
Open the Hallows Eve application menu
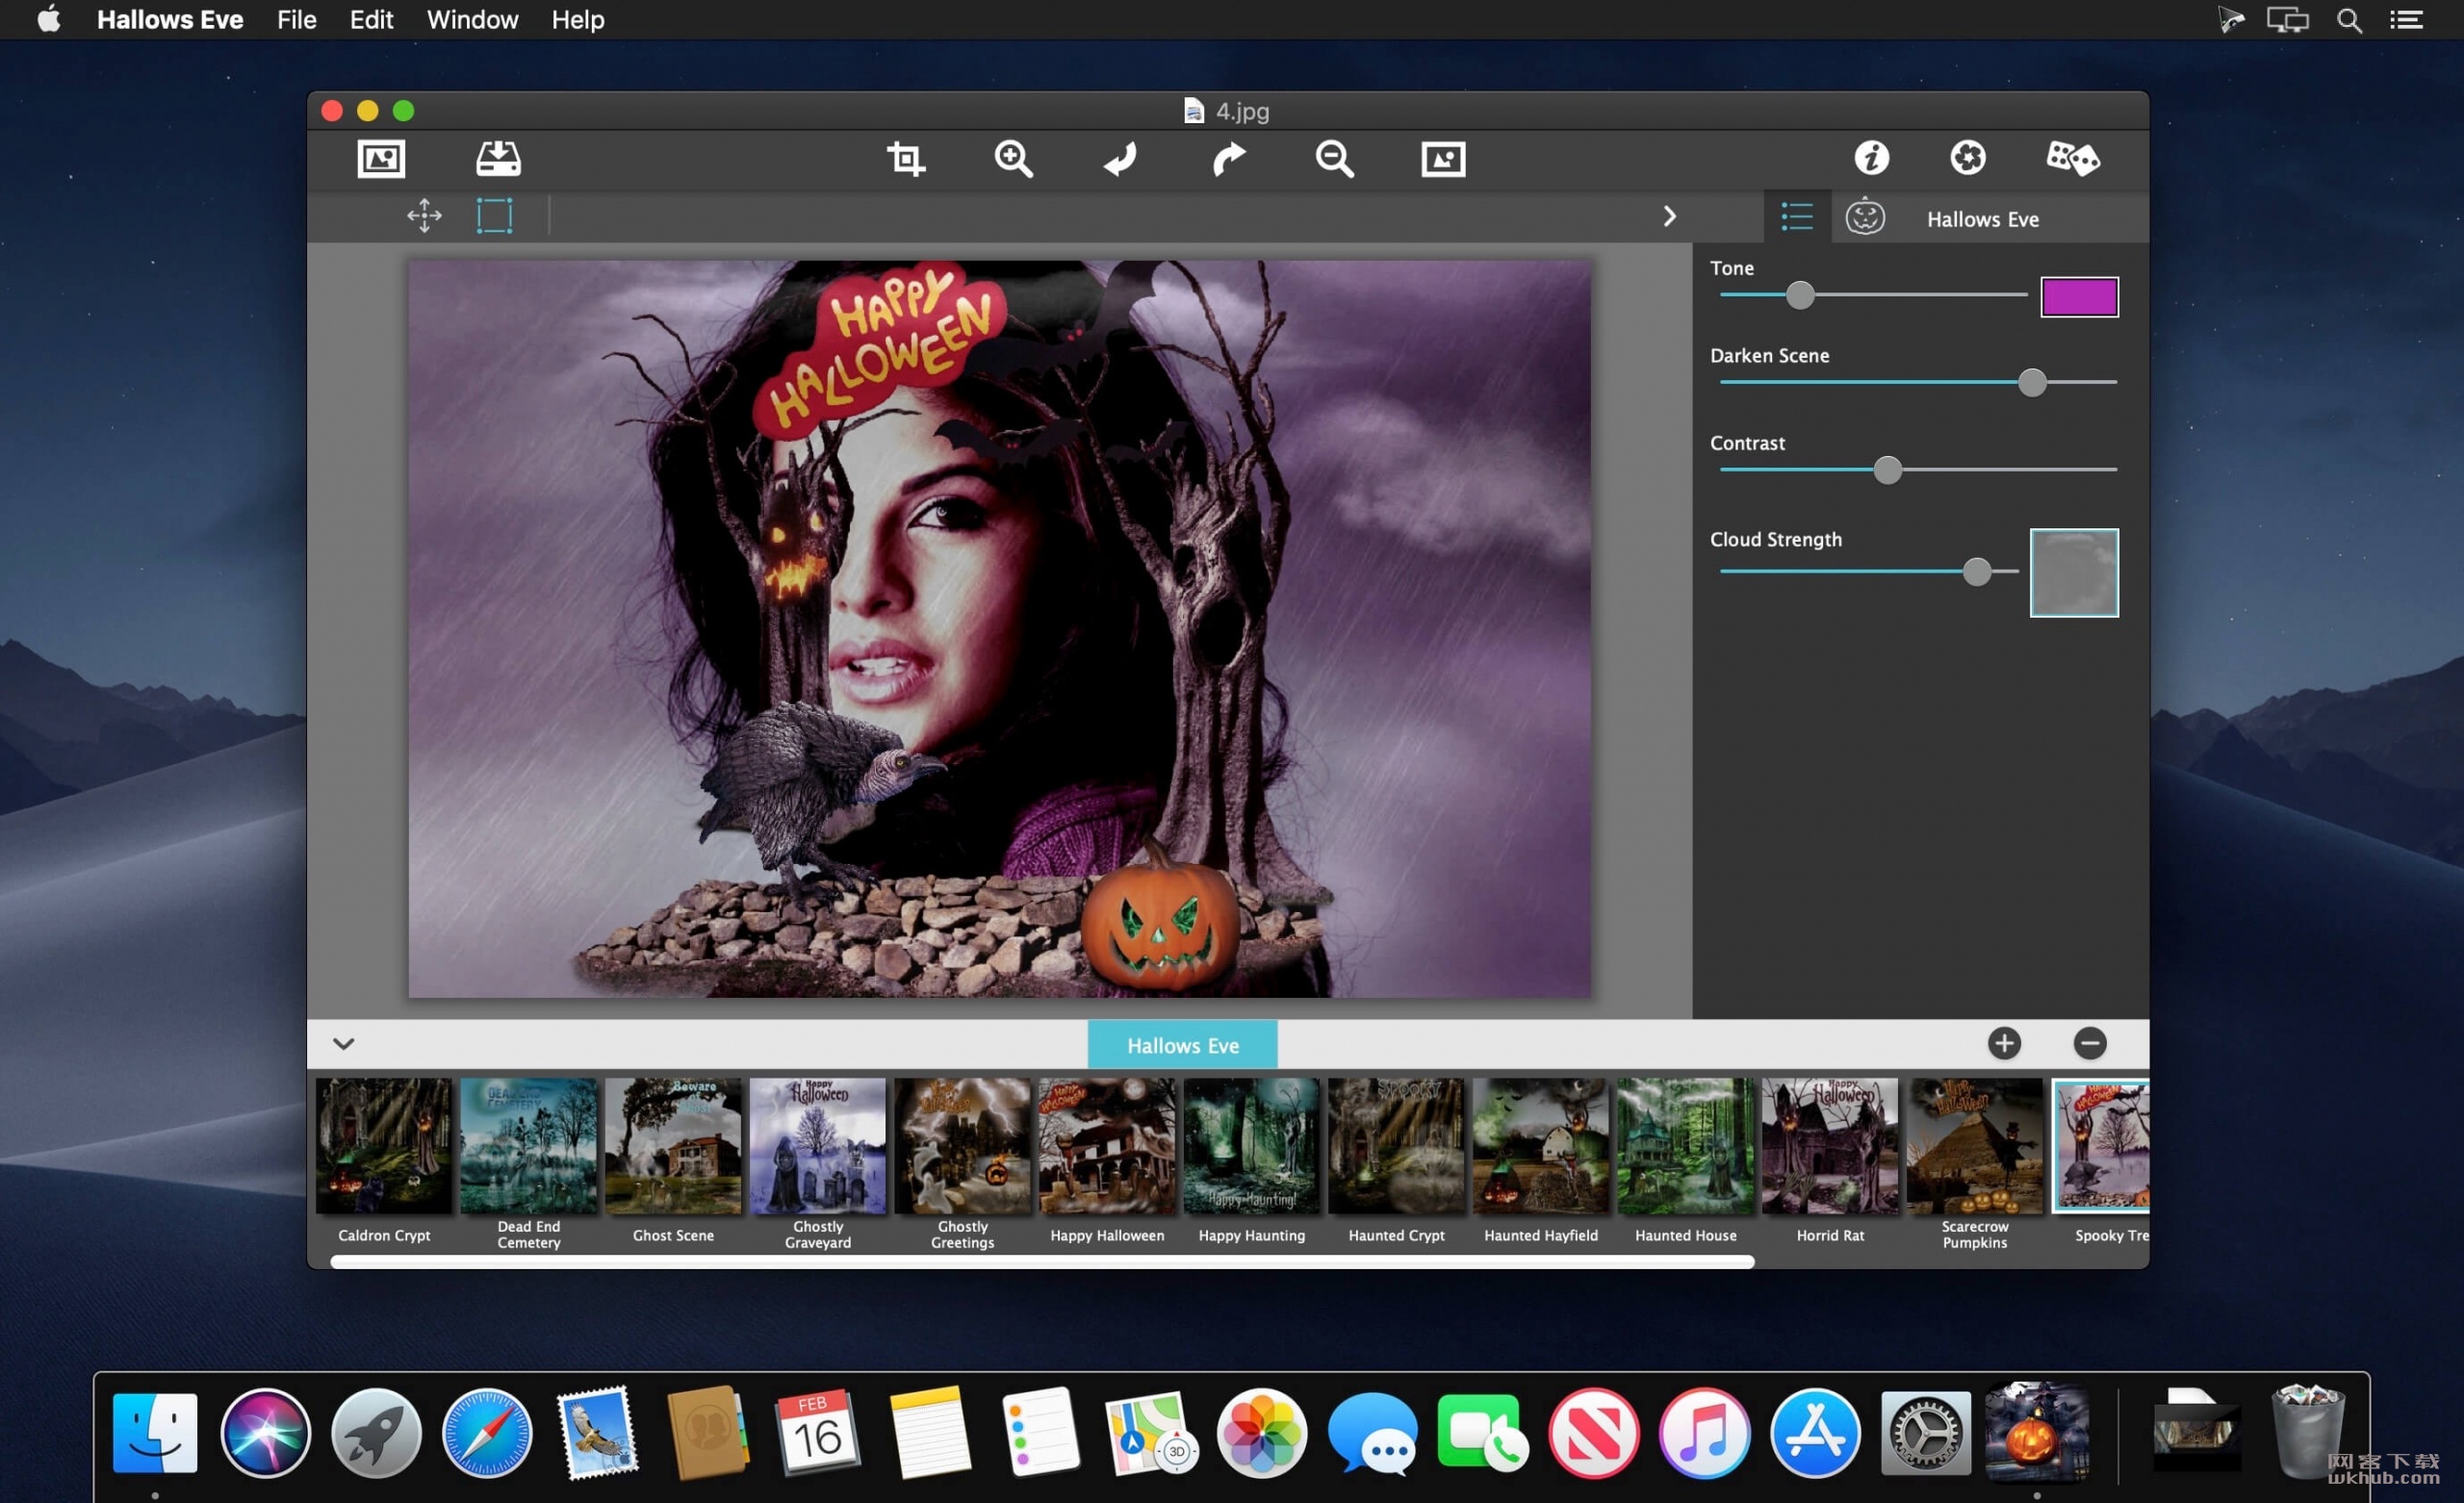[170, 20]
